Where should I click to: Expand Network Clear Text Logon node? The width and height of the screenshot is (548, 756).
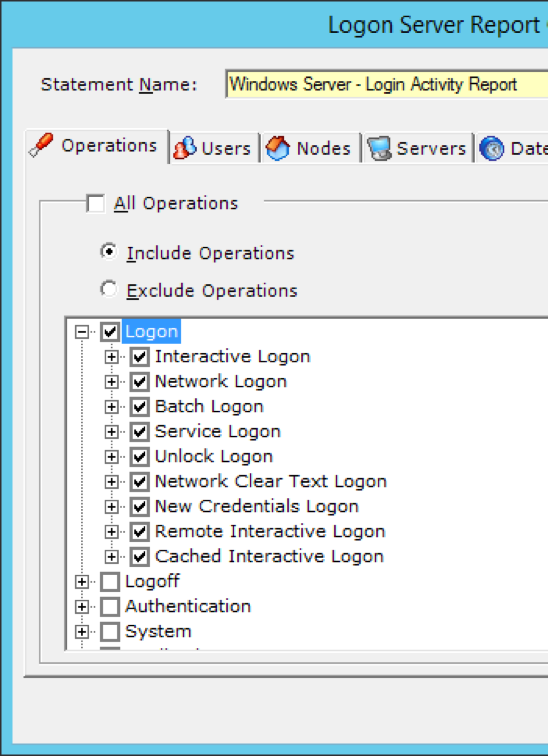[x=111, y=482]
